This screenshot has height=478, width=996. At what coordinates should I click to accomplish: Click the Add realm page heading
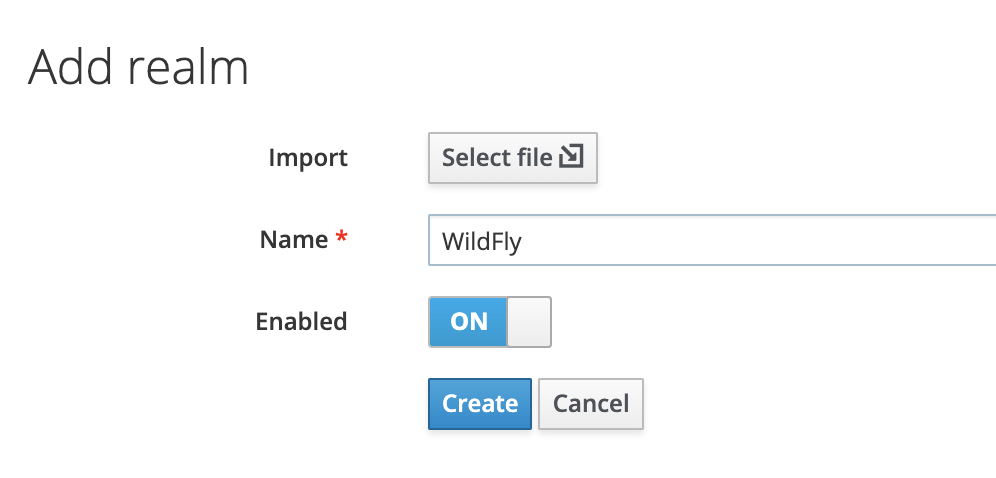click(138, 67)
